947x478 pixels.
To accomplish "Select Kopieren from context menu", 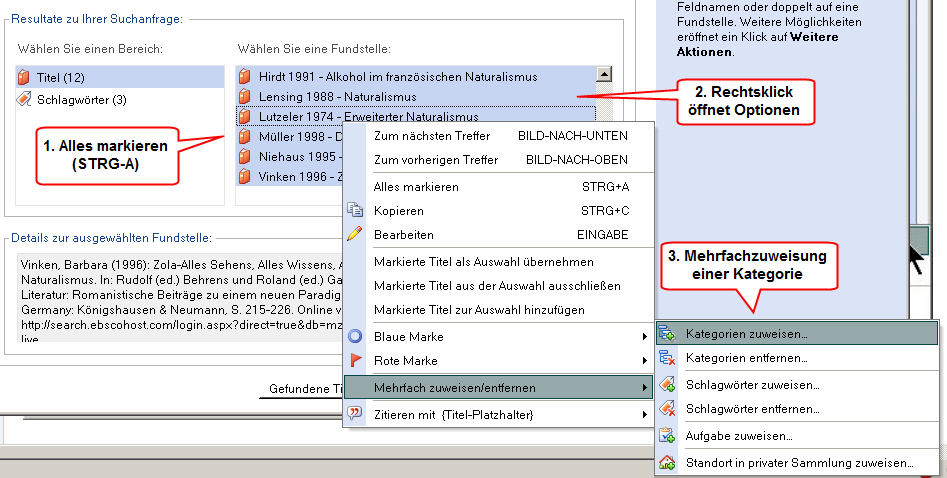I will click(x=499, y=211).
